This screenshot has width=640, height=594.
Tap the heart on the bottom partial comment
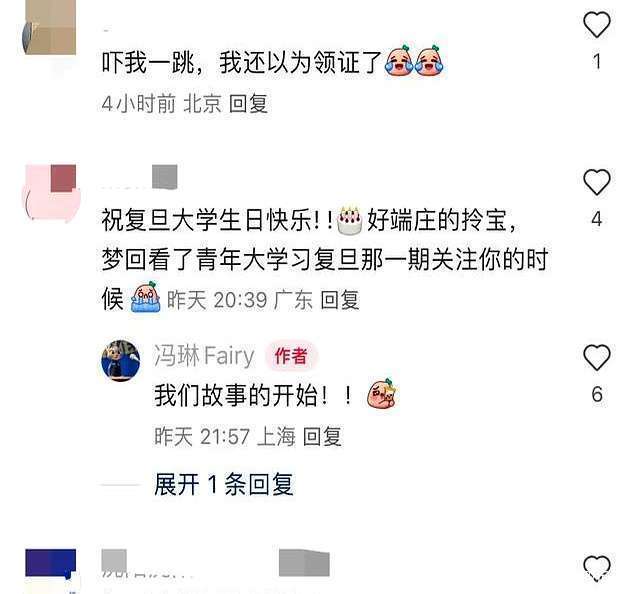[597, 568]
